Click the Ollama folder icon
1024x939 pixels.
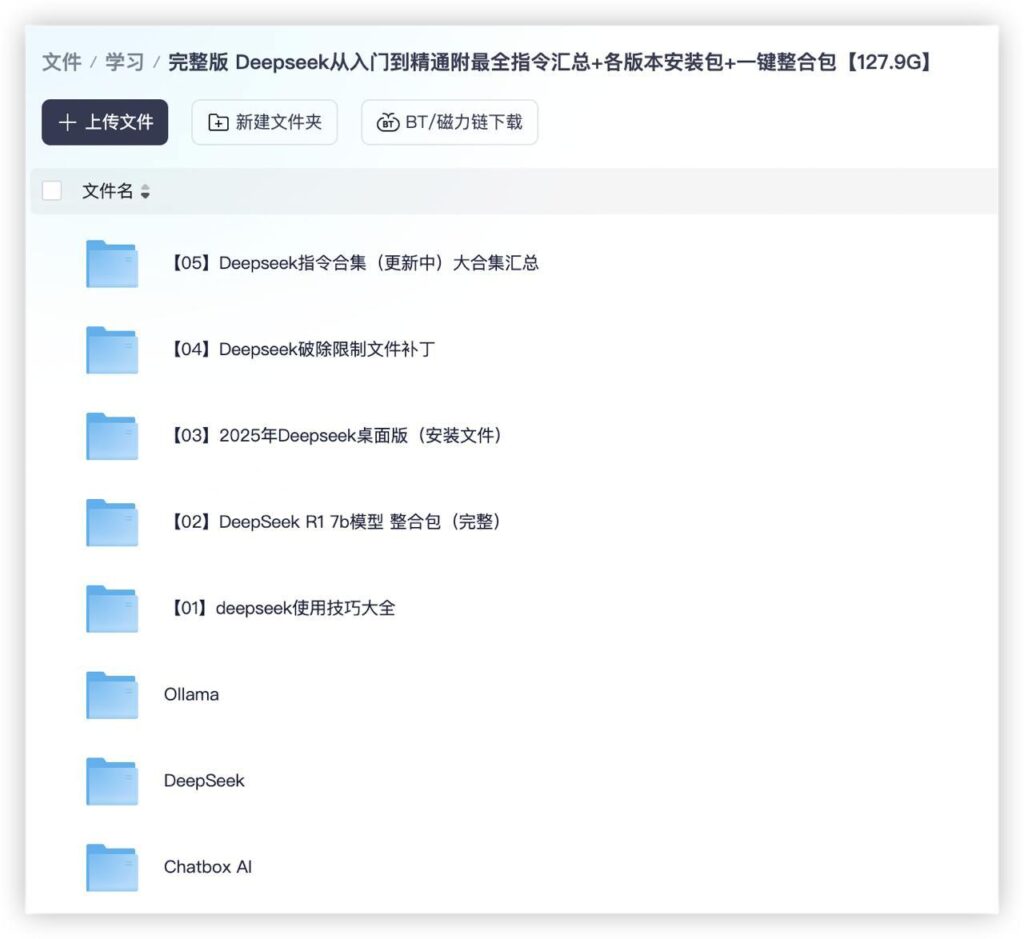point(112,693)
